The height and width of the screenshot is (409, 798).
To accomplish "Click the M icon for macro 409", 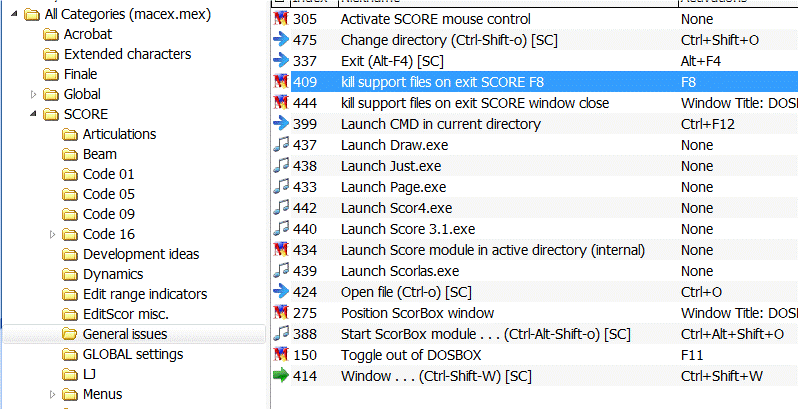I will [281, 82].
